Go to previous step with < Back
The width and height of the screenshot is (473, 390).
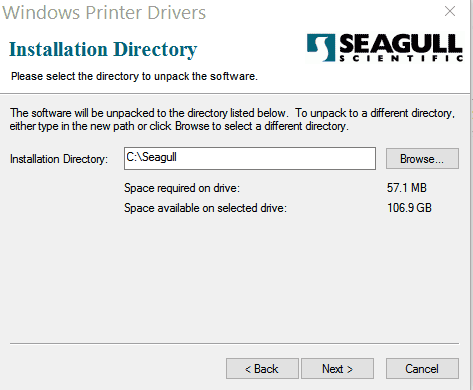pos(262,369)
